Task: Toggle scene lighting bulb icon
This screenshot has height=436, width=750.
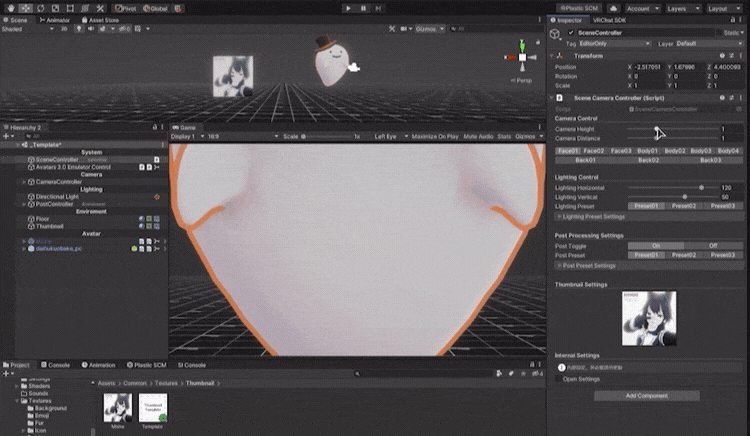Action: 79,29
